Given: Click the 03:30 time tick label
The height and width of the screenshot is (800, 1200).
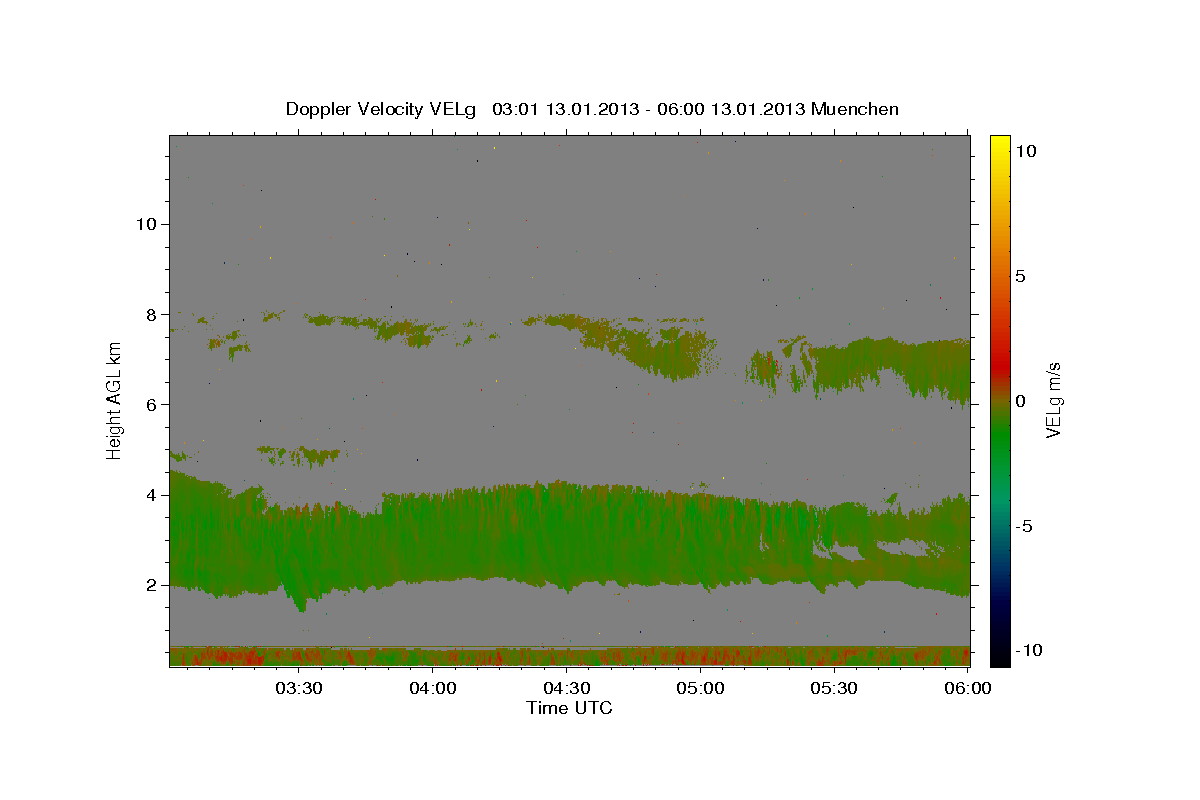Looking at the screenshot, I should pyautogui.click(x=298, y=689).
